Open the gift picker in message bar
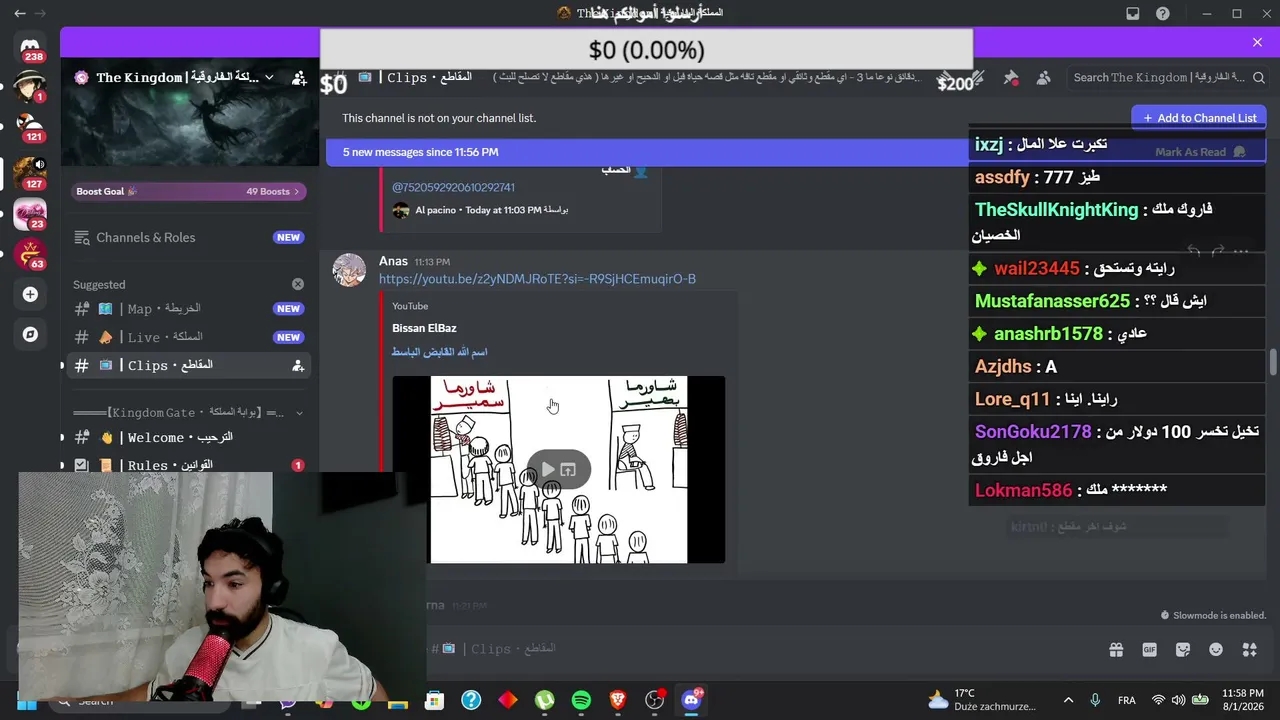This screenshot has width=1280, height=720. tap(1116, 650)
